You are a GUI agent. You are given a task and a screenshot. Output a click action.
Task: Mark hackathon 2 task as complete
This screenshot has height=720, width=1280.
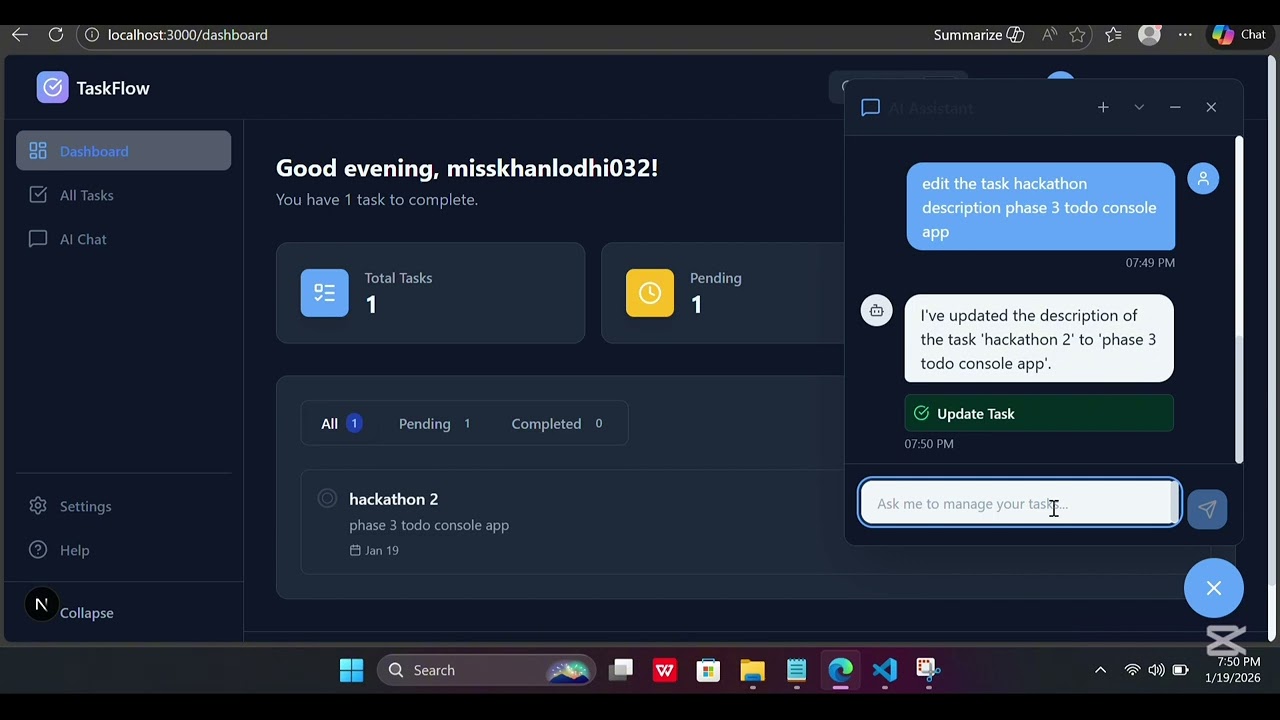click(x=327, y=498)
